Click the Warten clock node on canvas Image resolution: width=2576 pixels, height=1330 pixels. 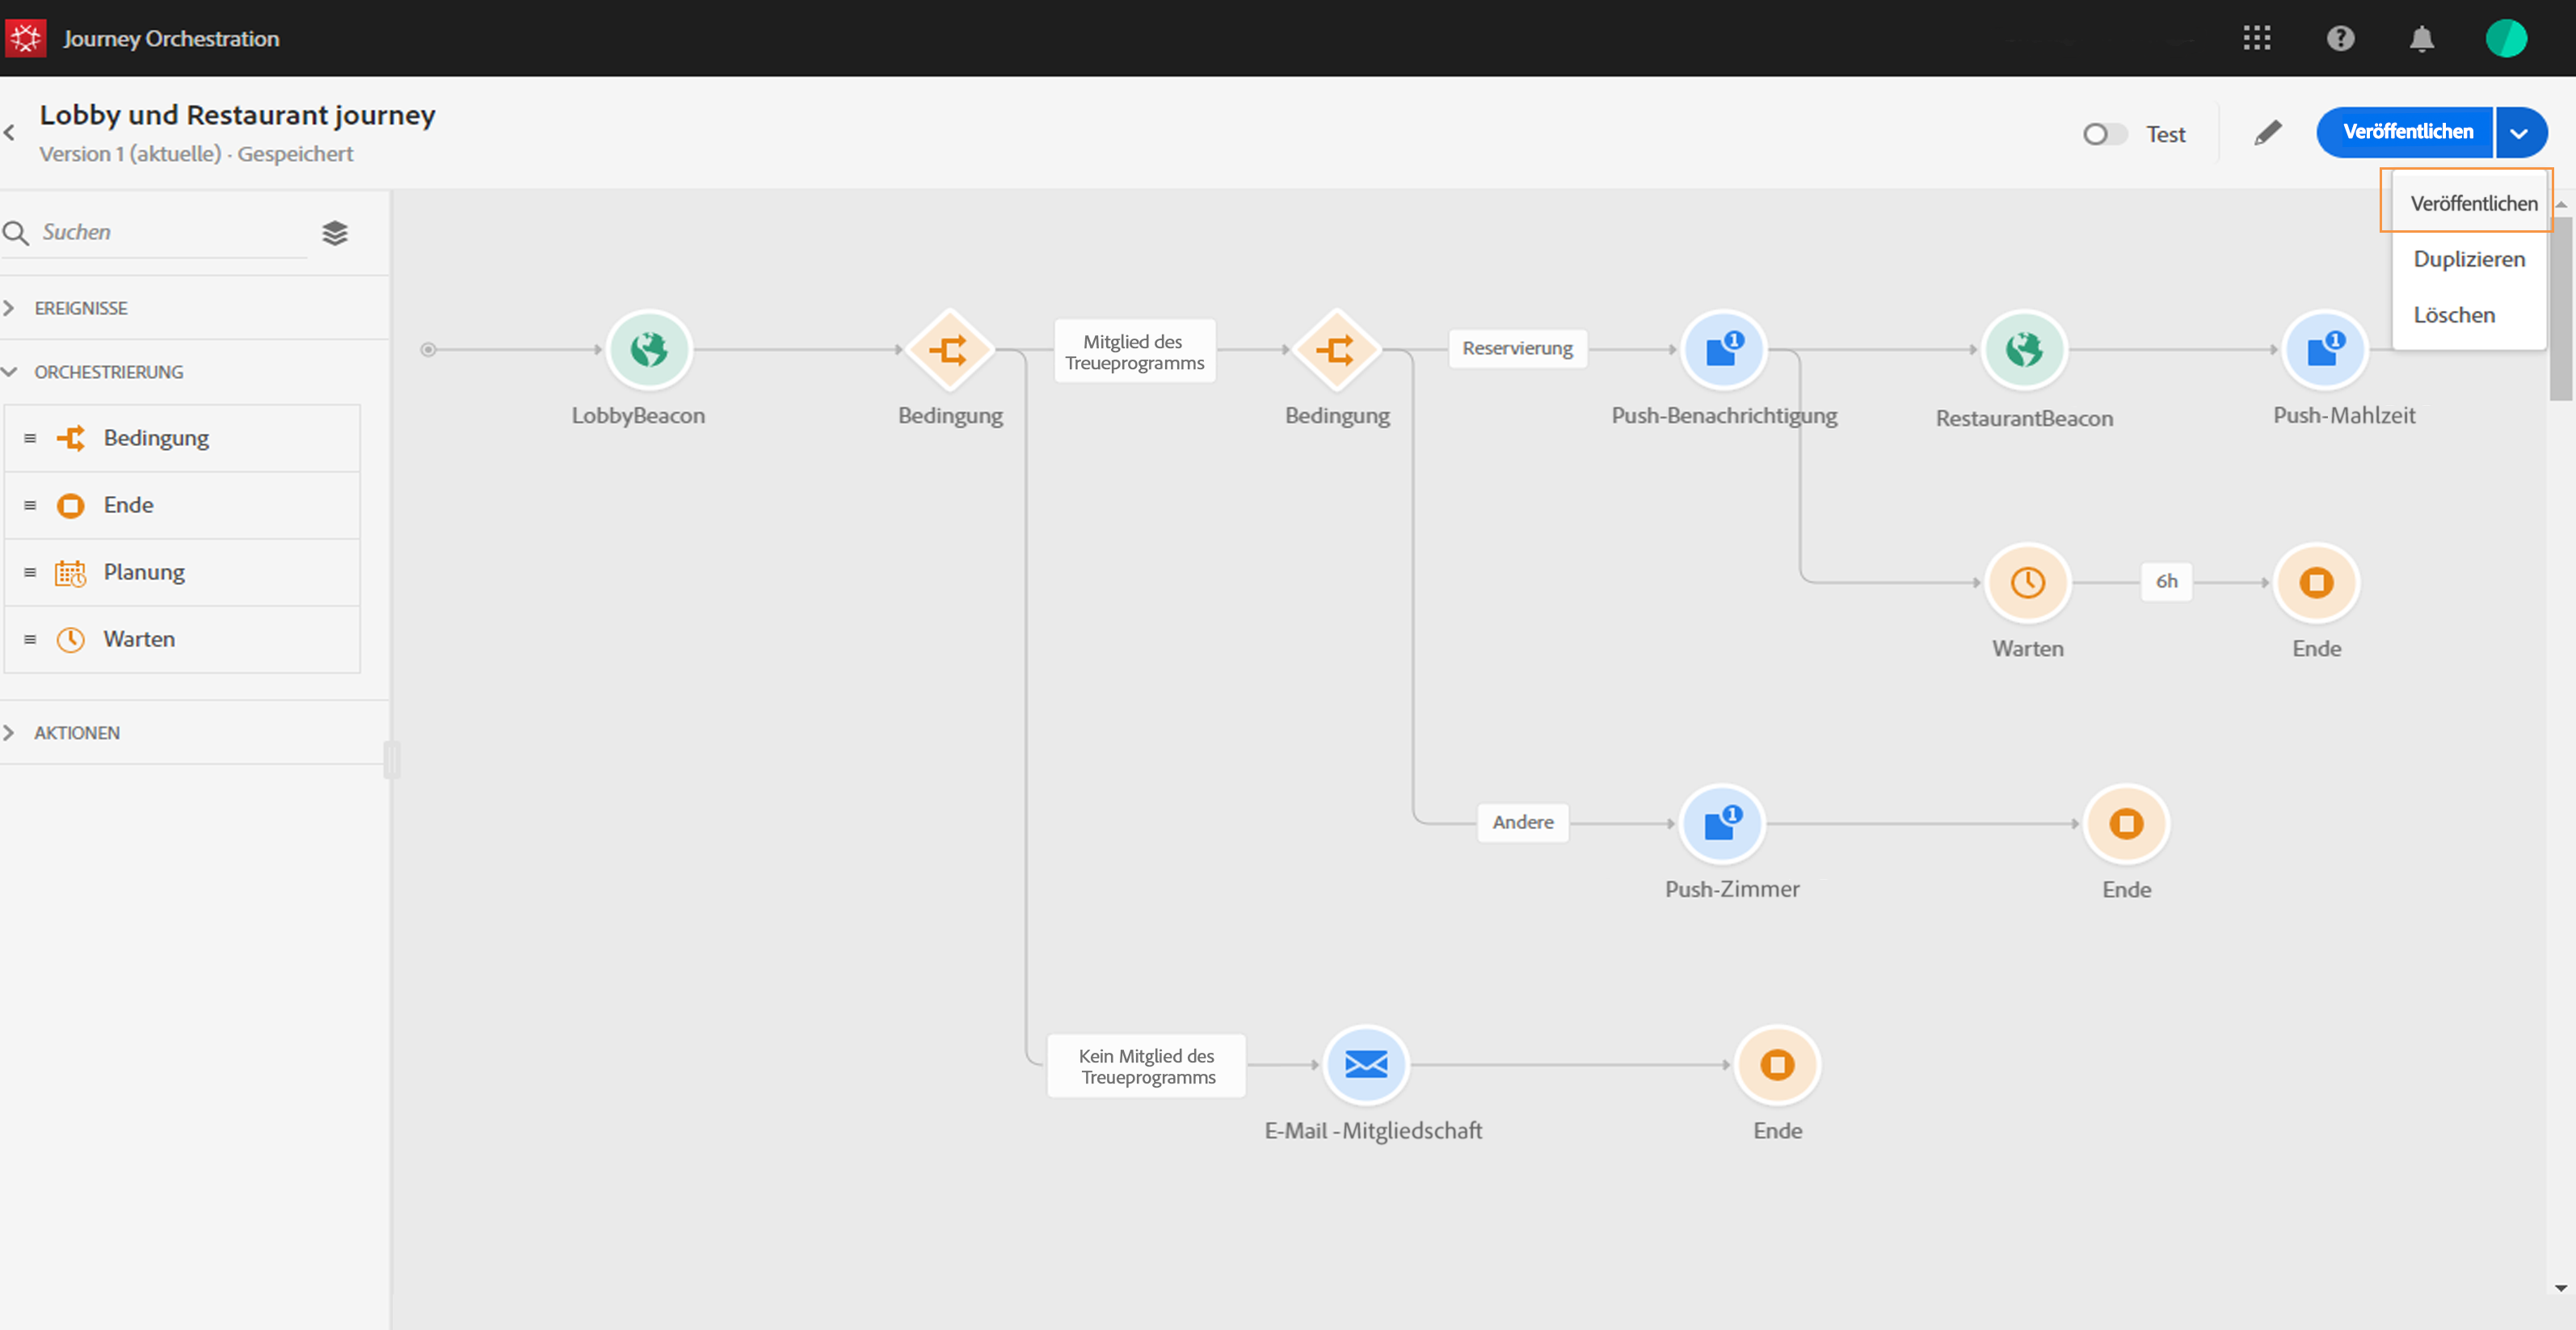(2027, 583)
